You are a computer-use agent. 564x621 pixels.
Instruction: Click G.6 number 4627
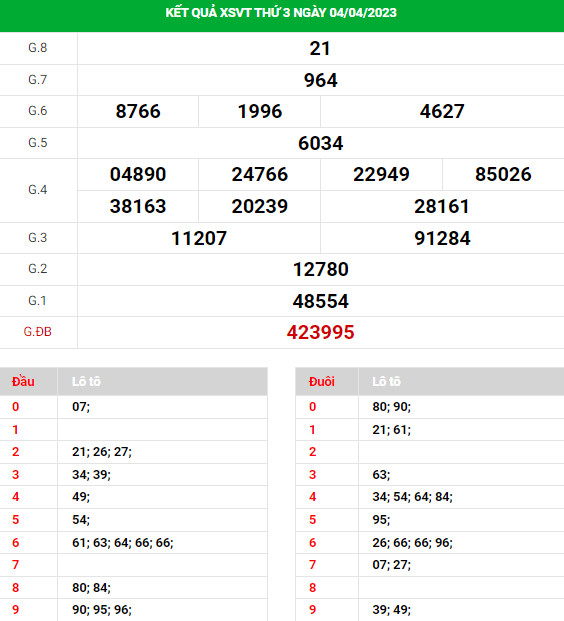pyautogui.click(x=442, y=111)
